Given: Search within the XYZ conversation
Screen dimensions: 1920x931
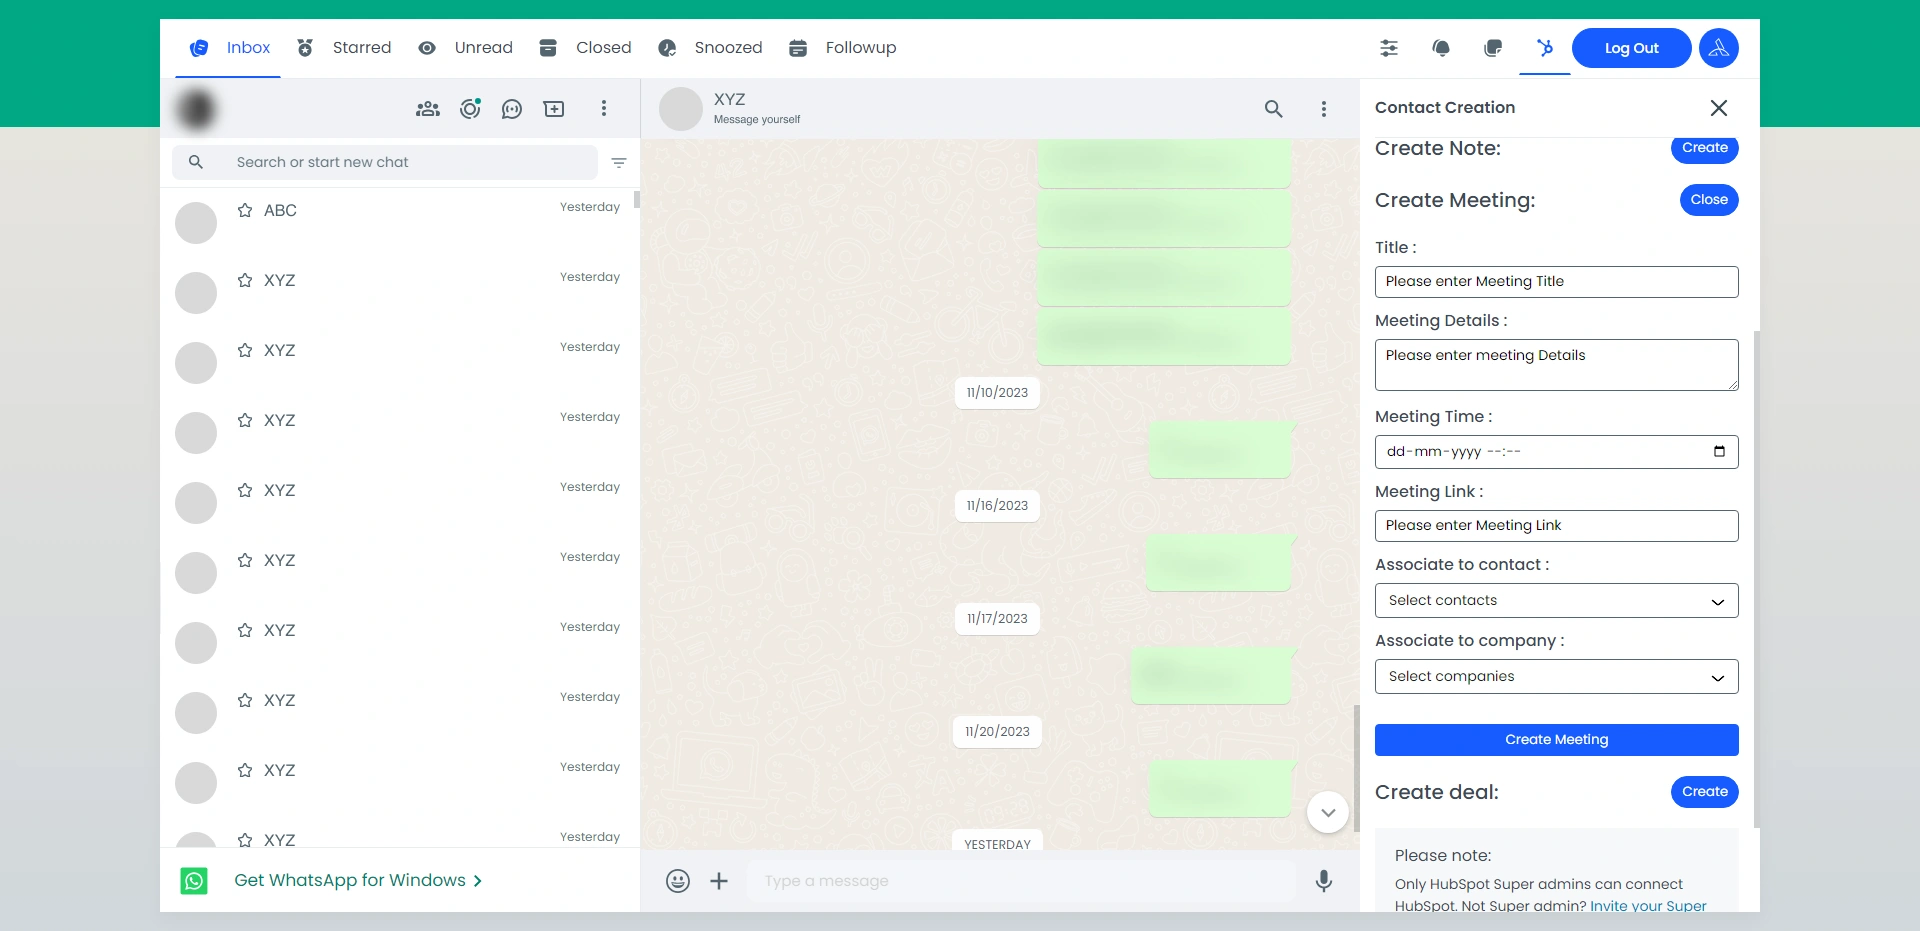Looking at the screenshot, I should tap(1273, 109).
